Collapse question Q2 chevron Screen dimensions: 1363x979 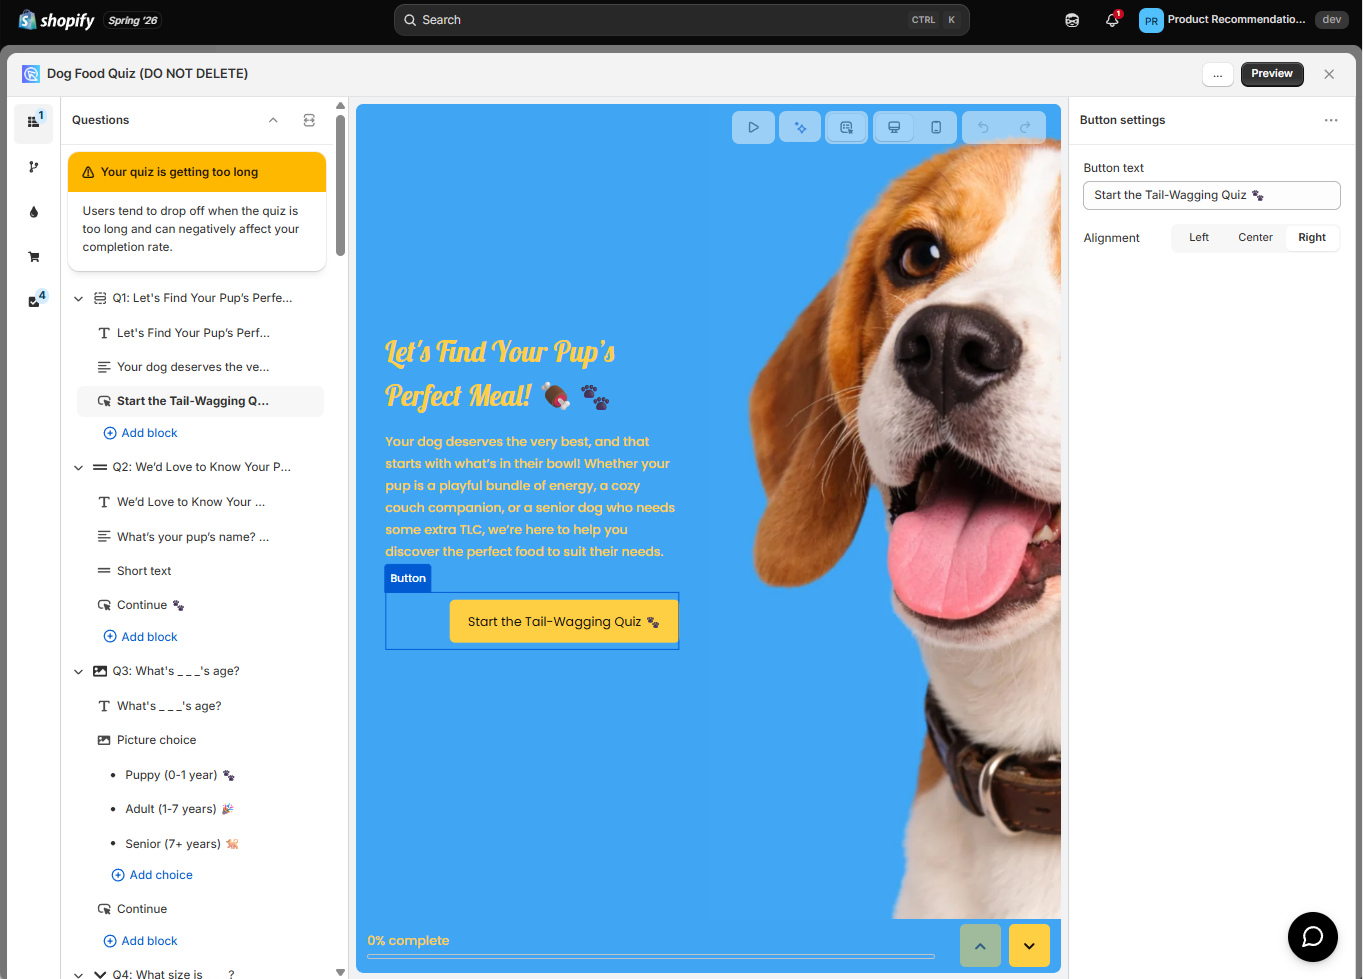(x=78, y=468)
